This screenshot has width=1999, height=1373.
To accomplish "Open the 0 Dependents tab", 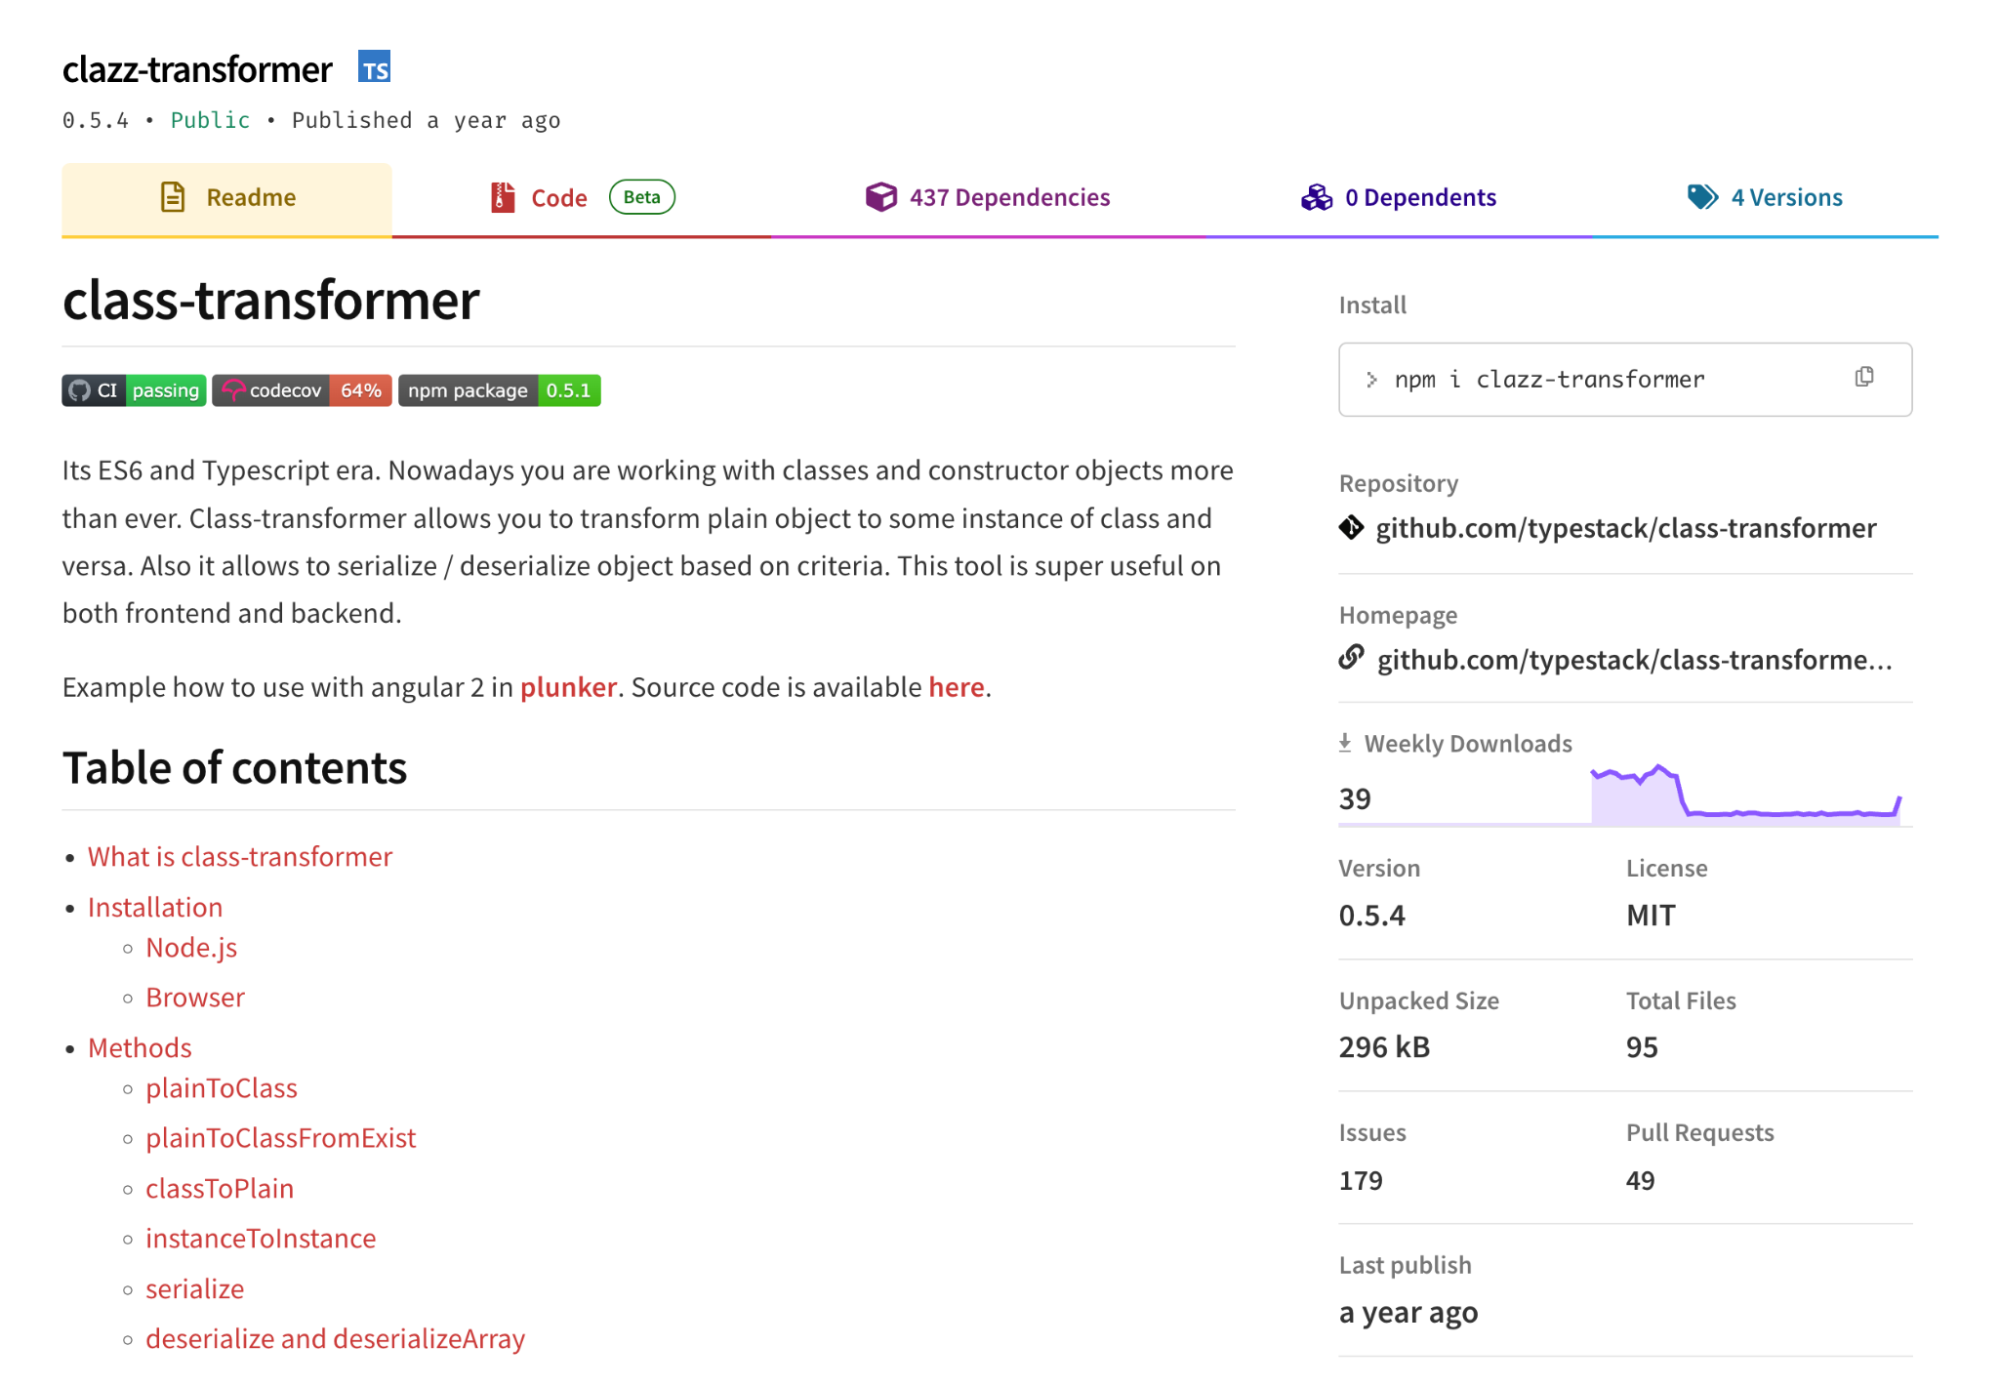I will pyautogui.click(x=1419, y=197).
